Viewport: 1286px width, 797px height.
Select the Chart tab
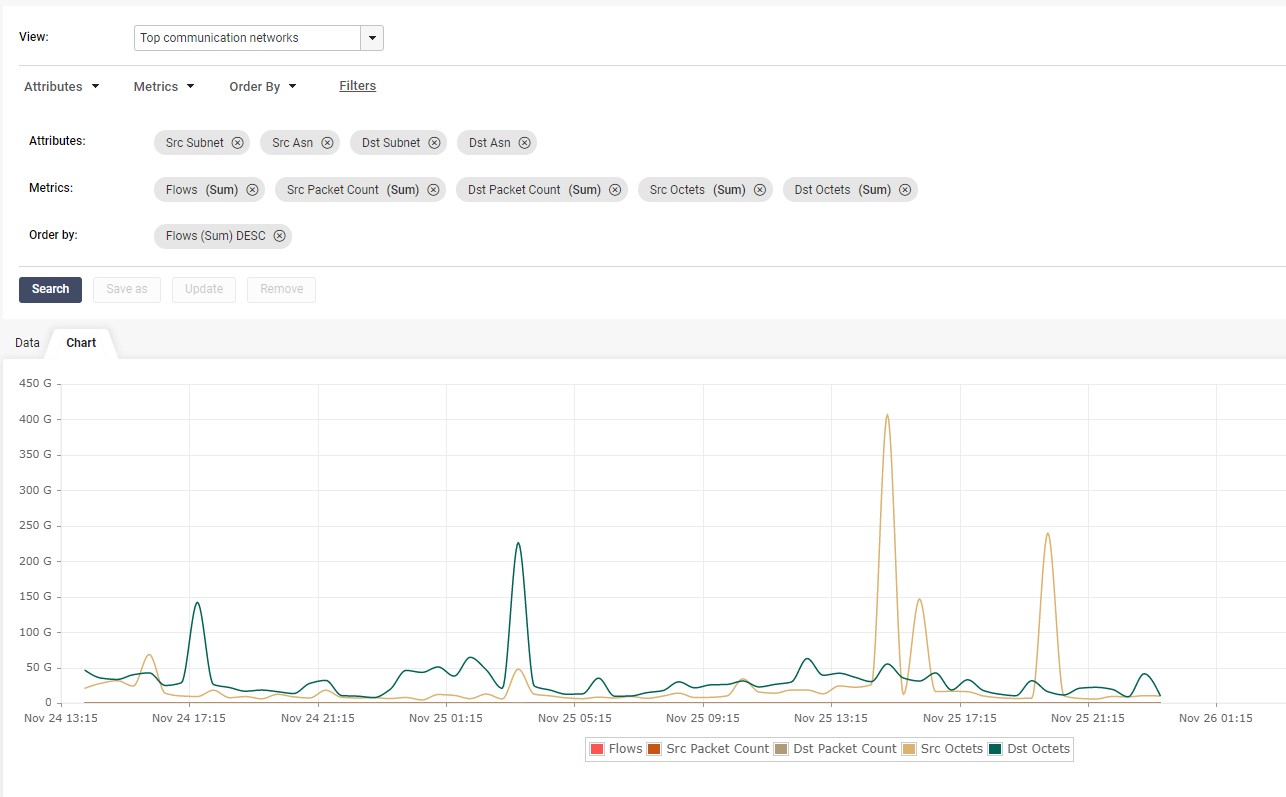(81, 343)
